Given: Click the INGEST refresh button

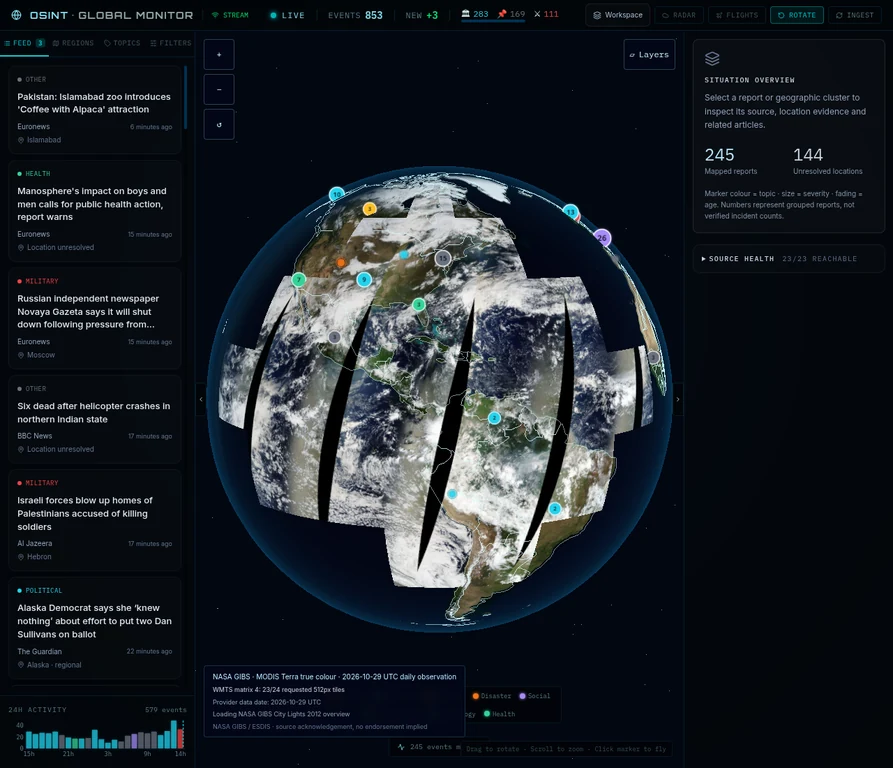Looking at the screenshot, I should point(854,15).
